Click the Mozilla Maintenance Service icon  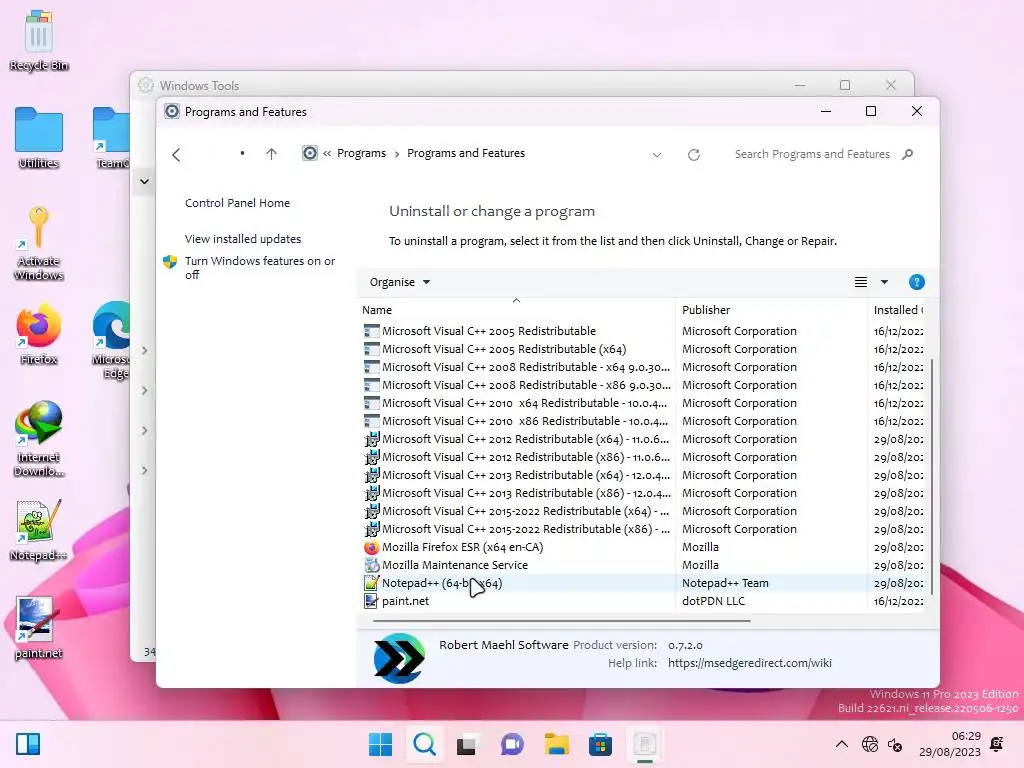coord(372,565)
